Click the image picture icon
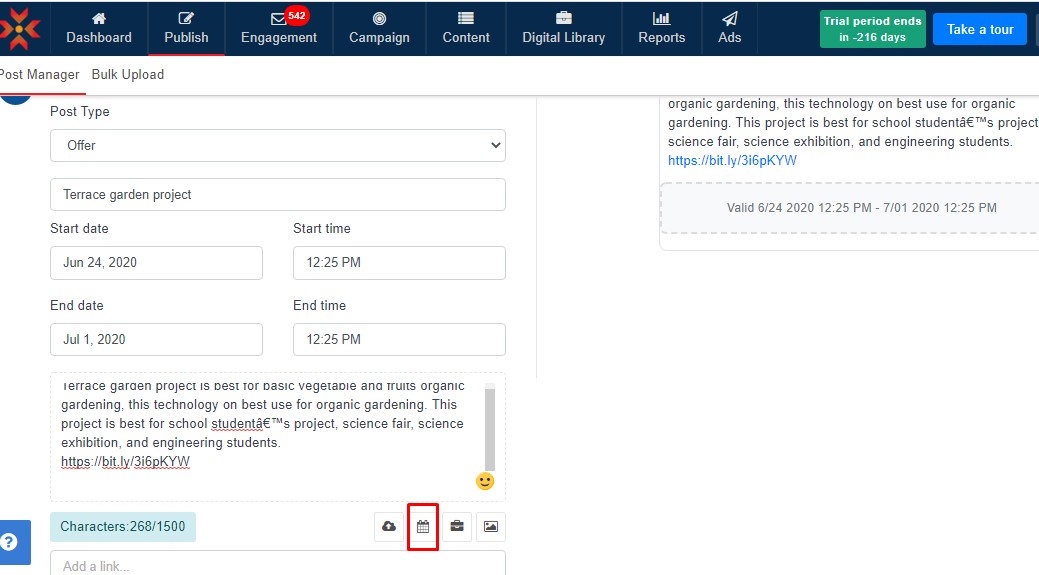This screenshot has width=1039, height=575. [x=490, y=527]
